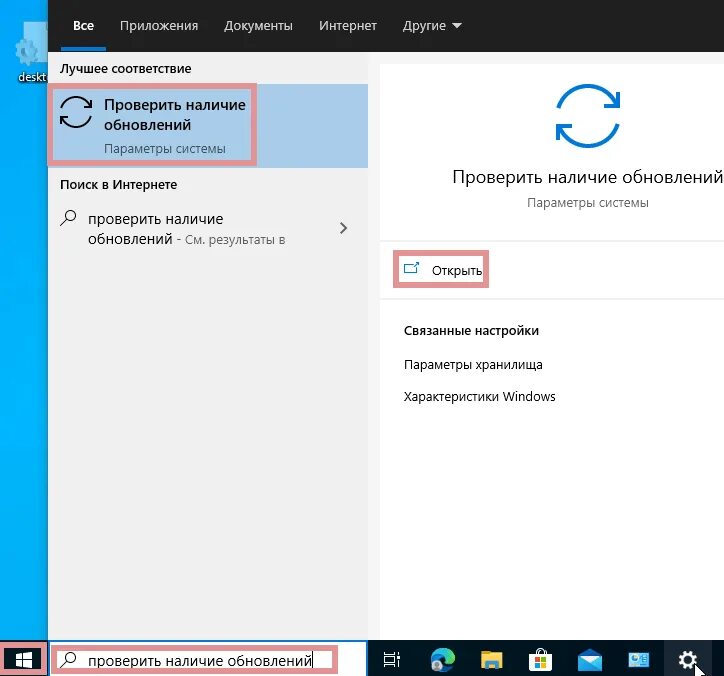Click 'Параметры системы' under preview title
This screenshot has width=724, height=676.
click(588, 203)
